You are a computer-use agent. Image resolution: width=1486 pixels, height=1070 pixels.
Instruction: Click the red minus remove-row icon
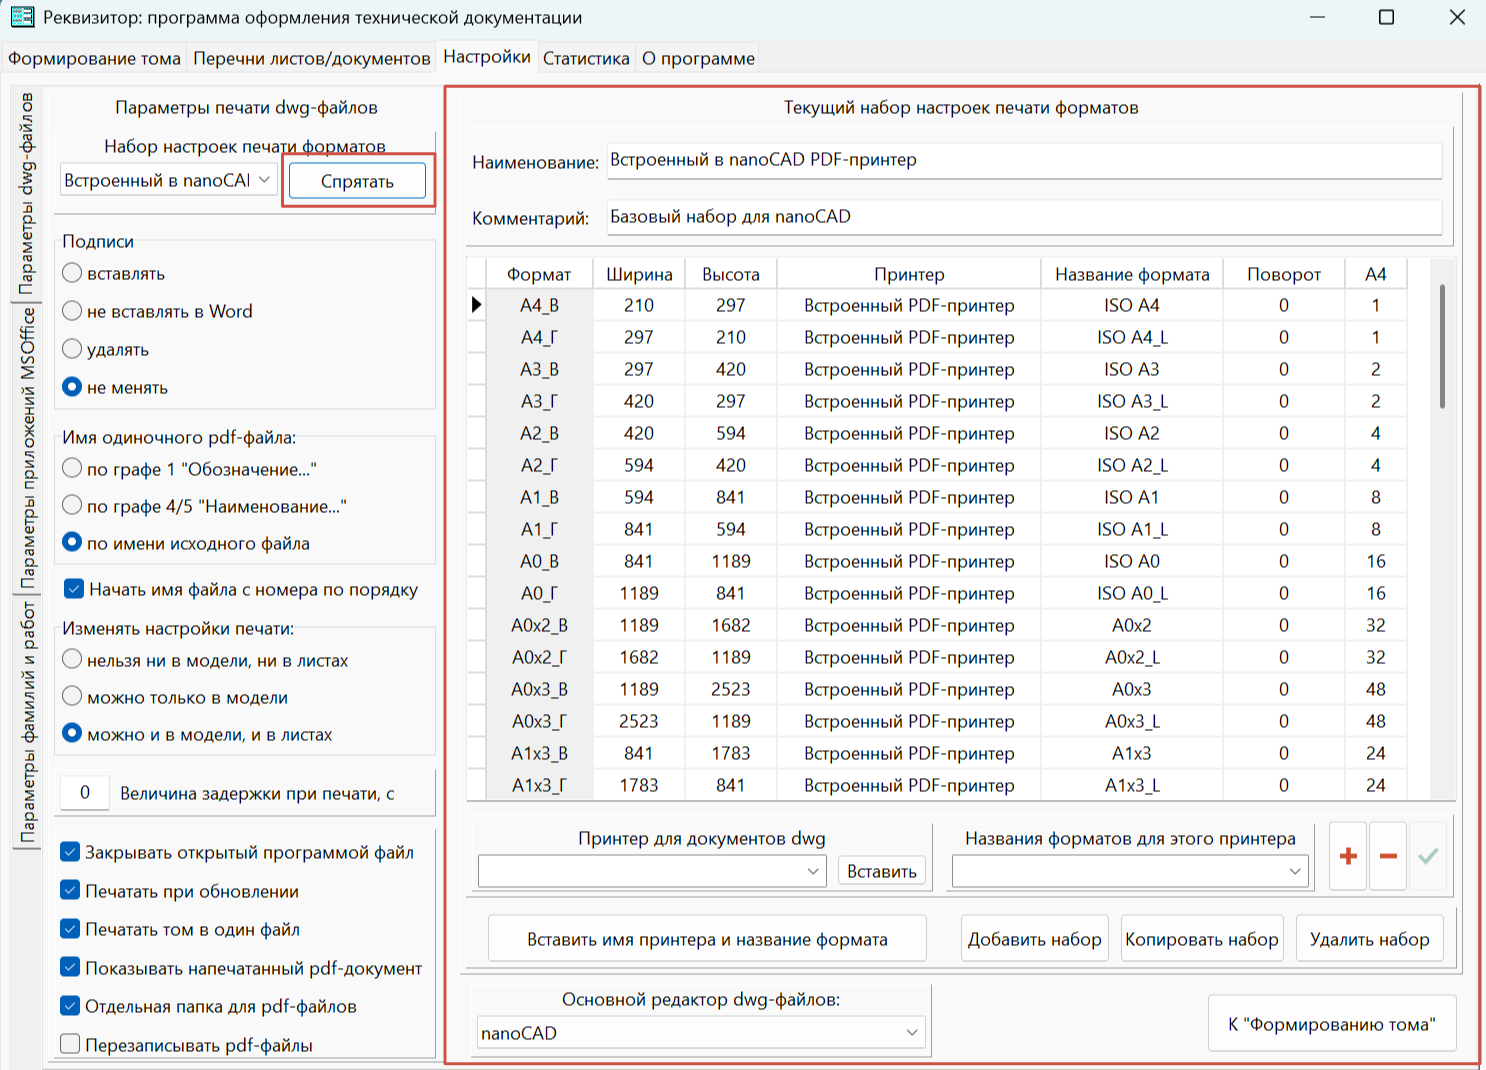pos(1388,856)
